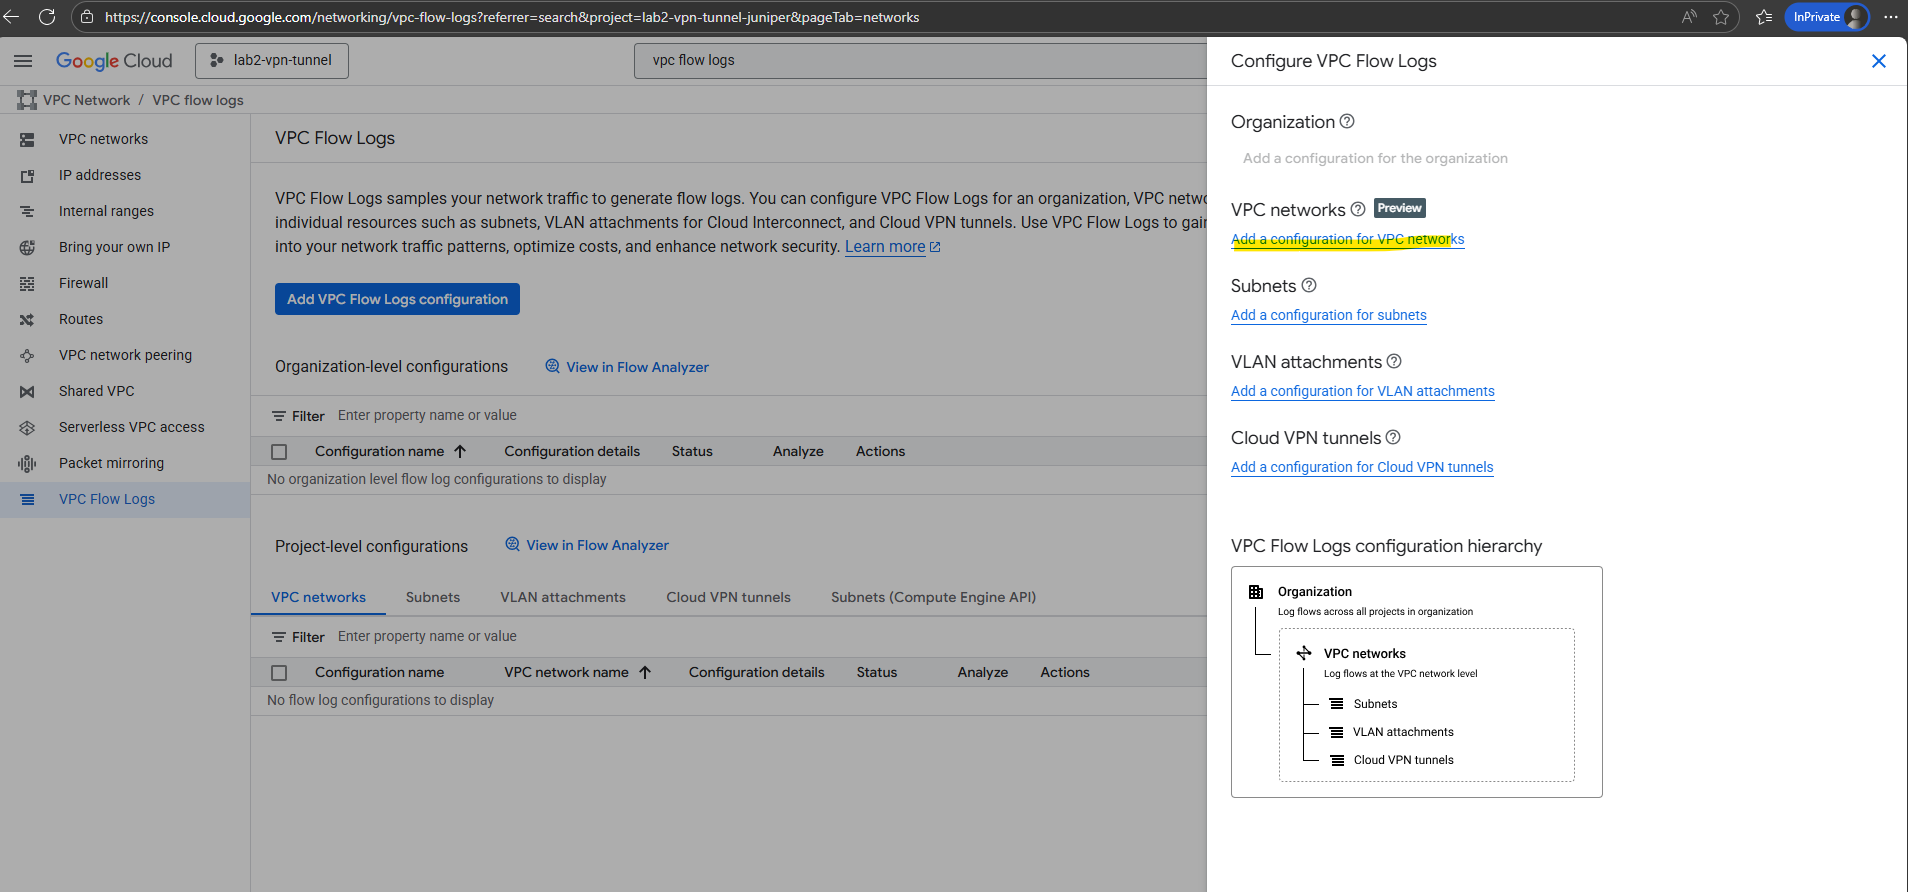Screen dimensions: 1908x892
Task: Click the help icon next to VLAN attachments
Action: pyautogui.click(x=1394, y=361)
